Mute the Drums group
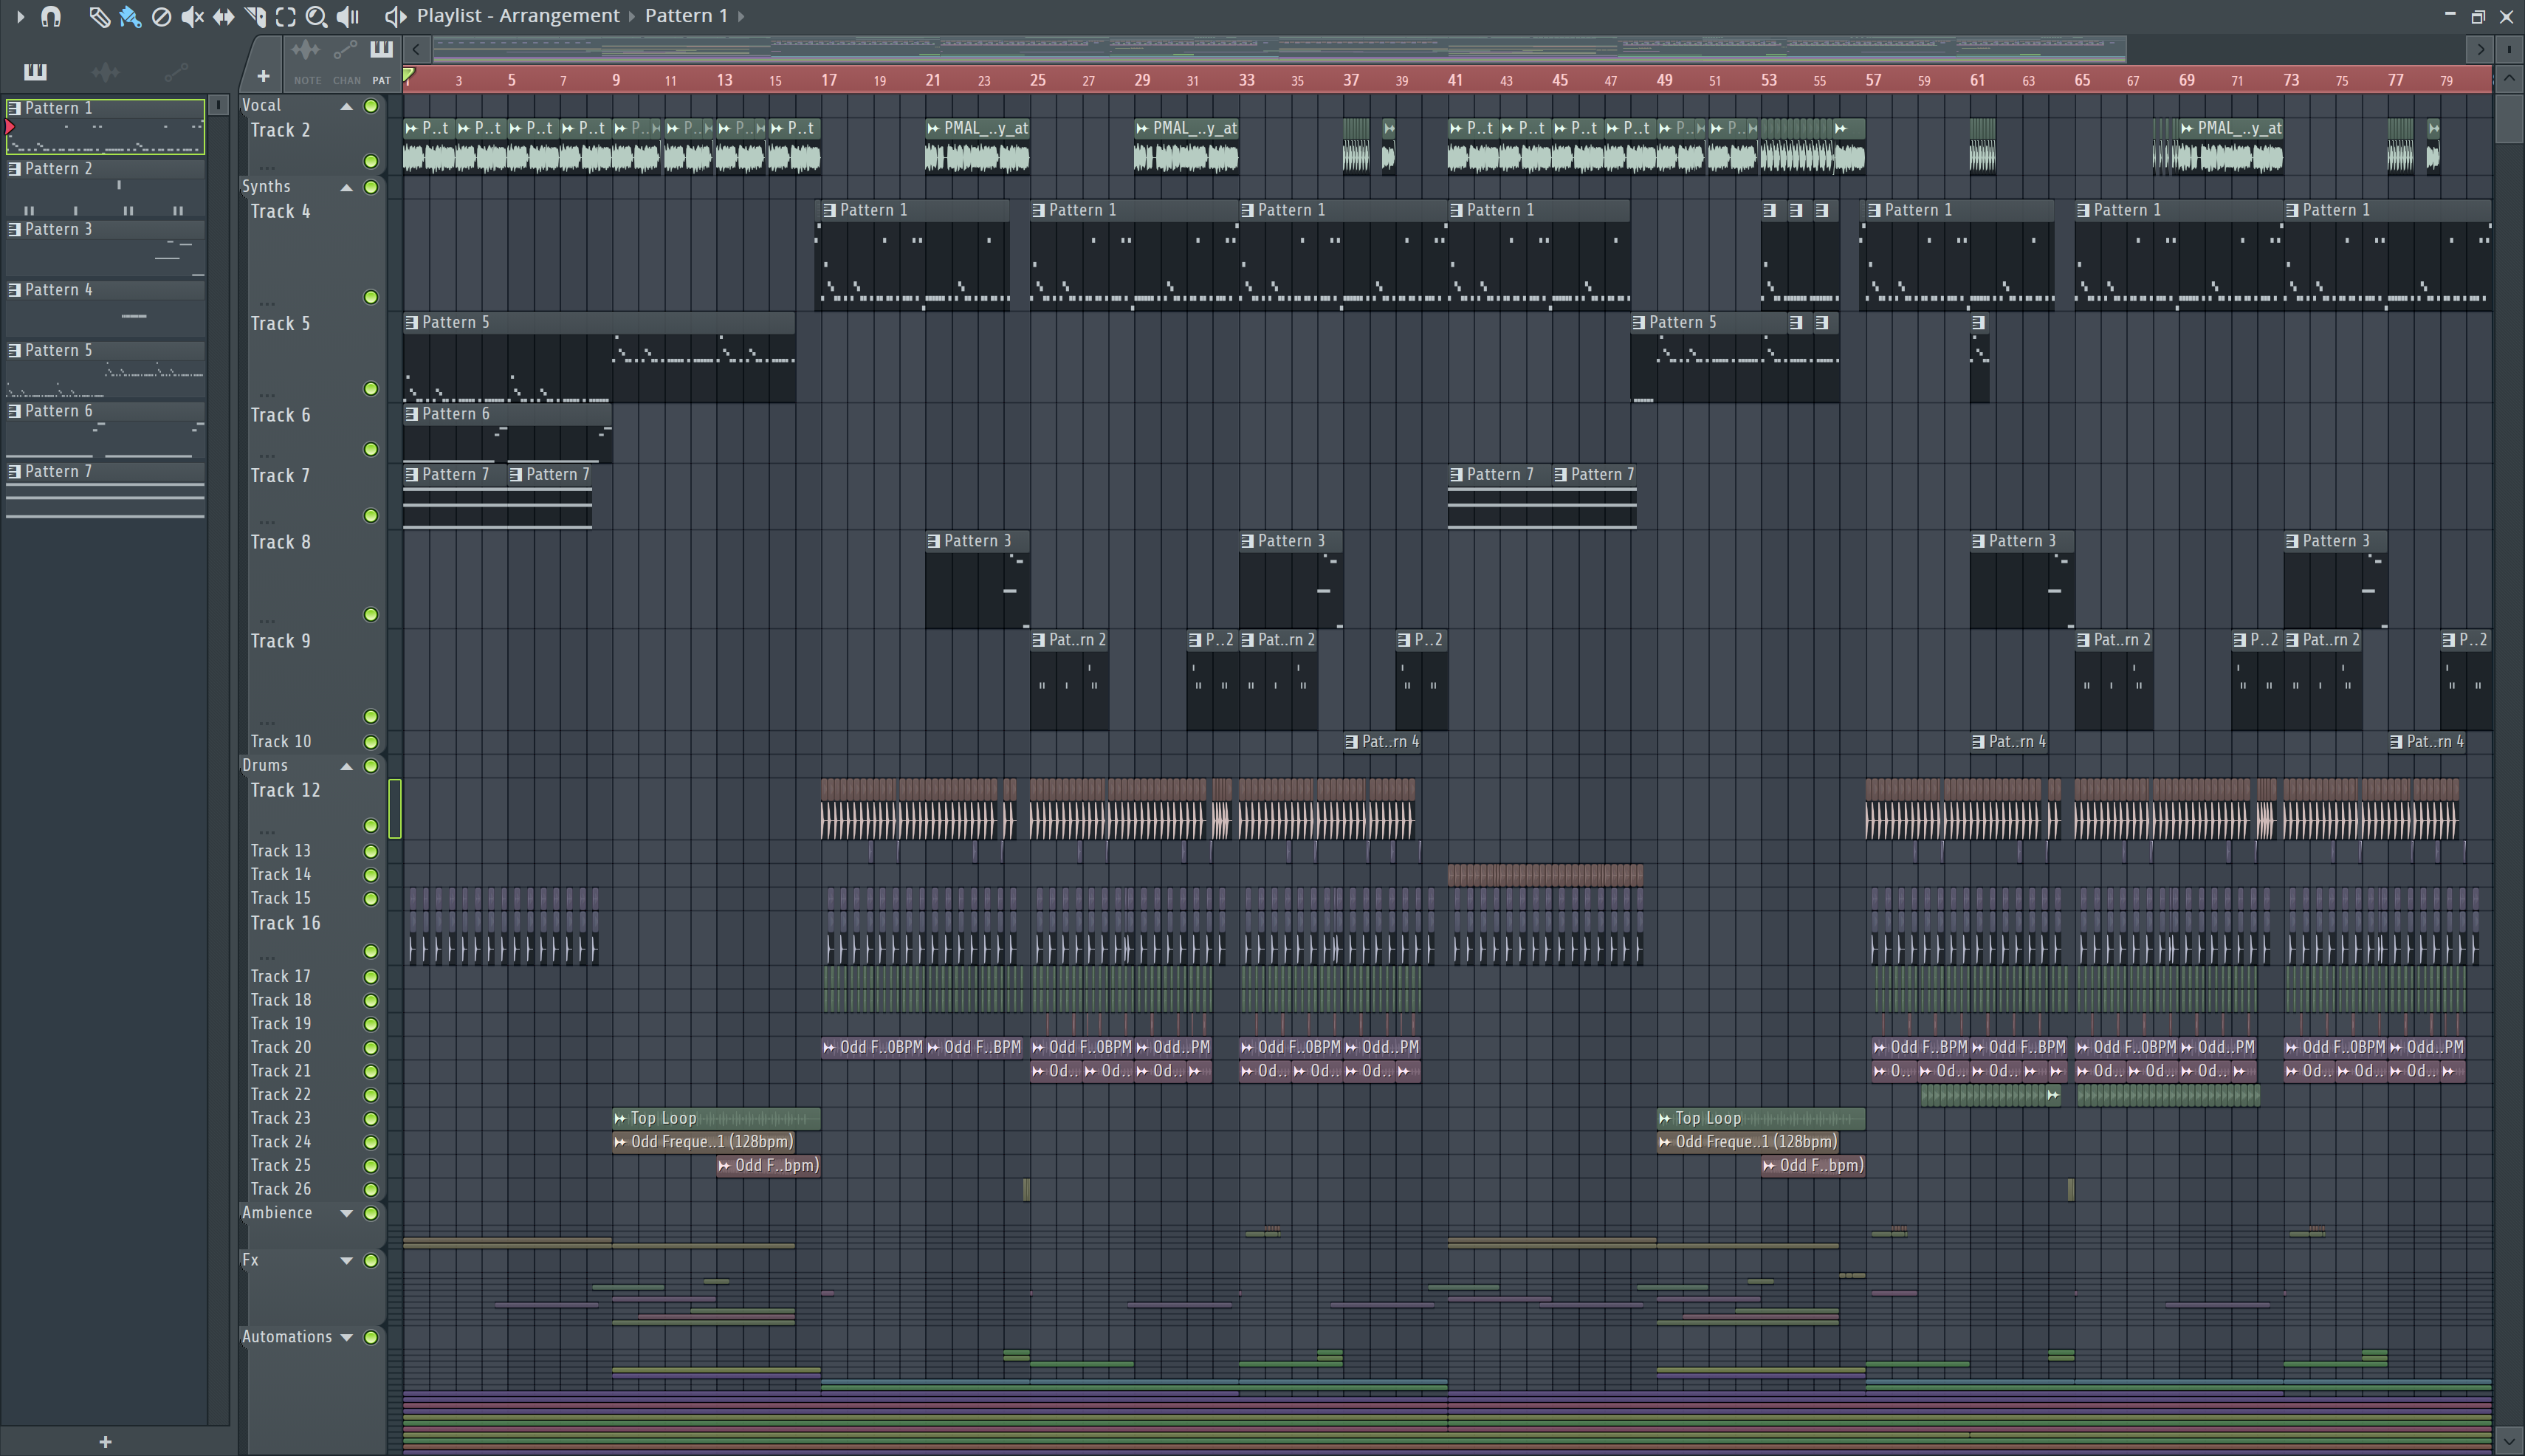 pos(371,766)
